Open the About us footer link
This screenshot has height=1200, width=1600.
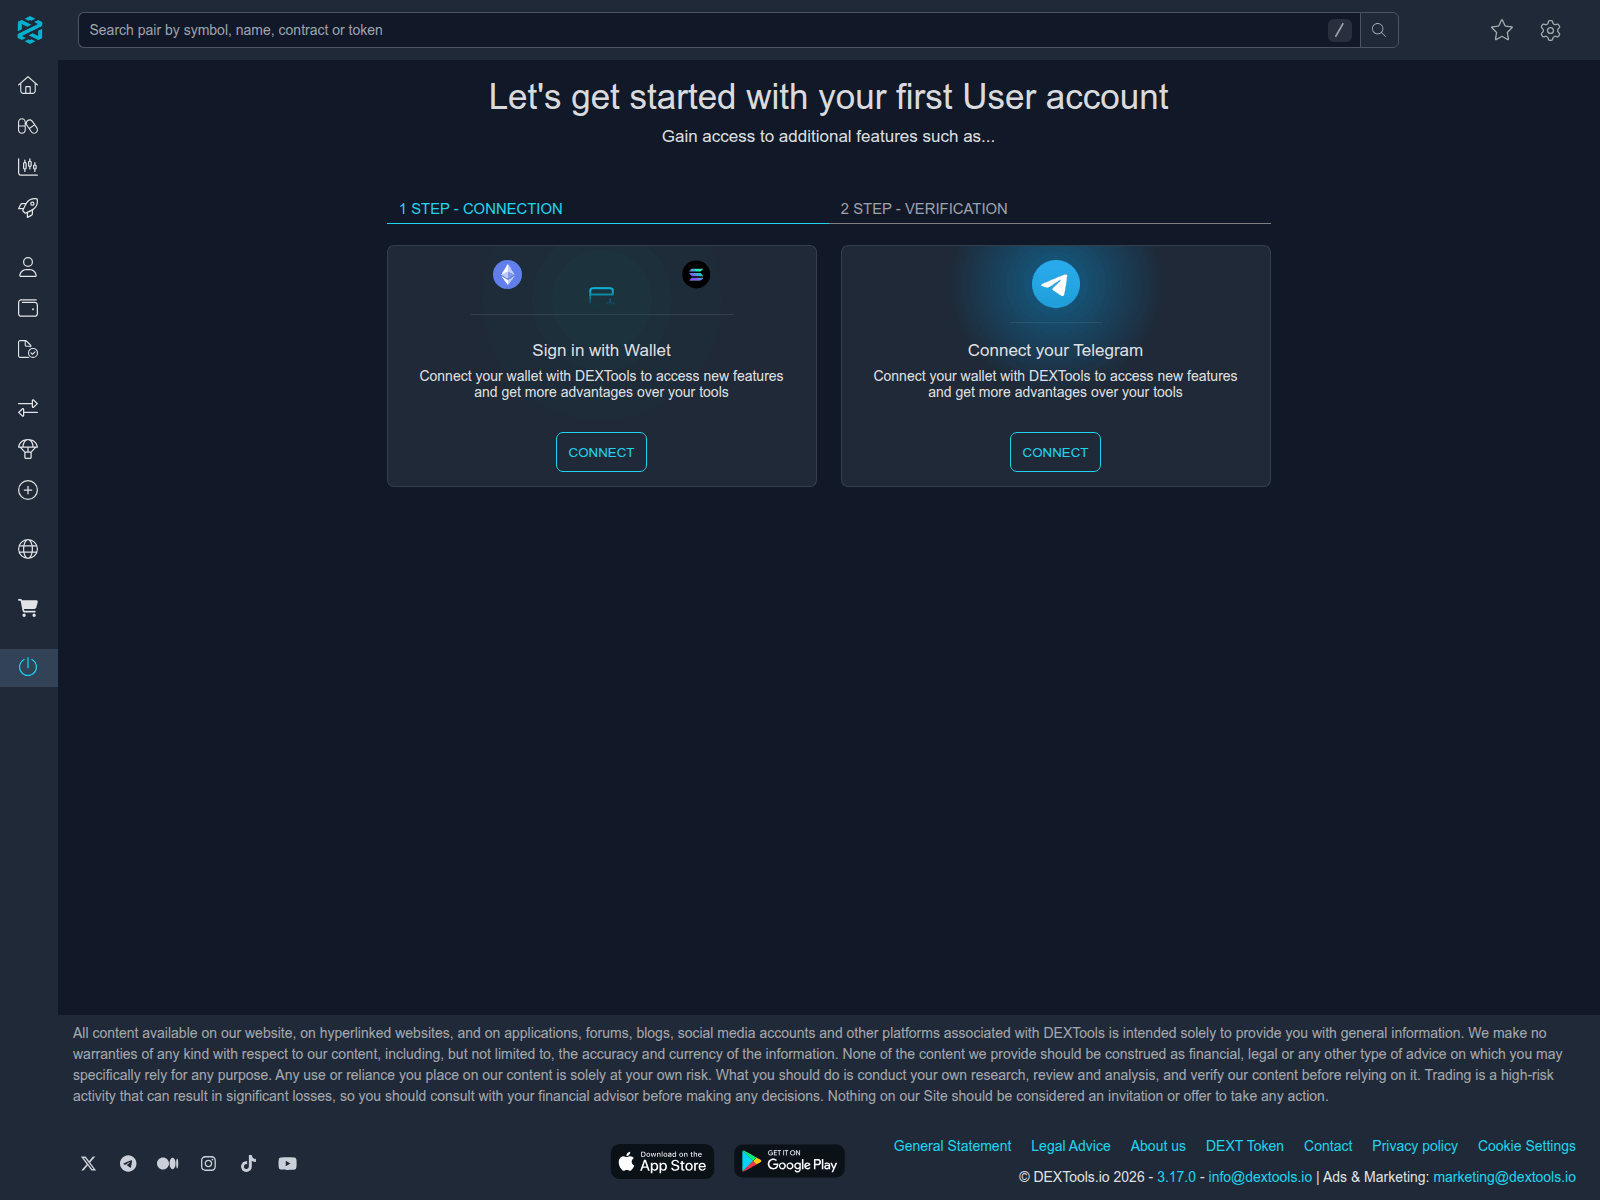click(x=1158, y=1146)
